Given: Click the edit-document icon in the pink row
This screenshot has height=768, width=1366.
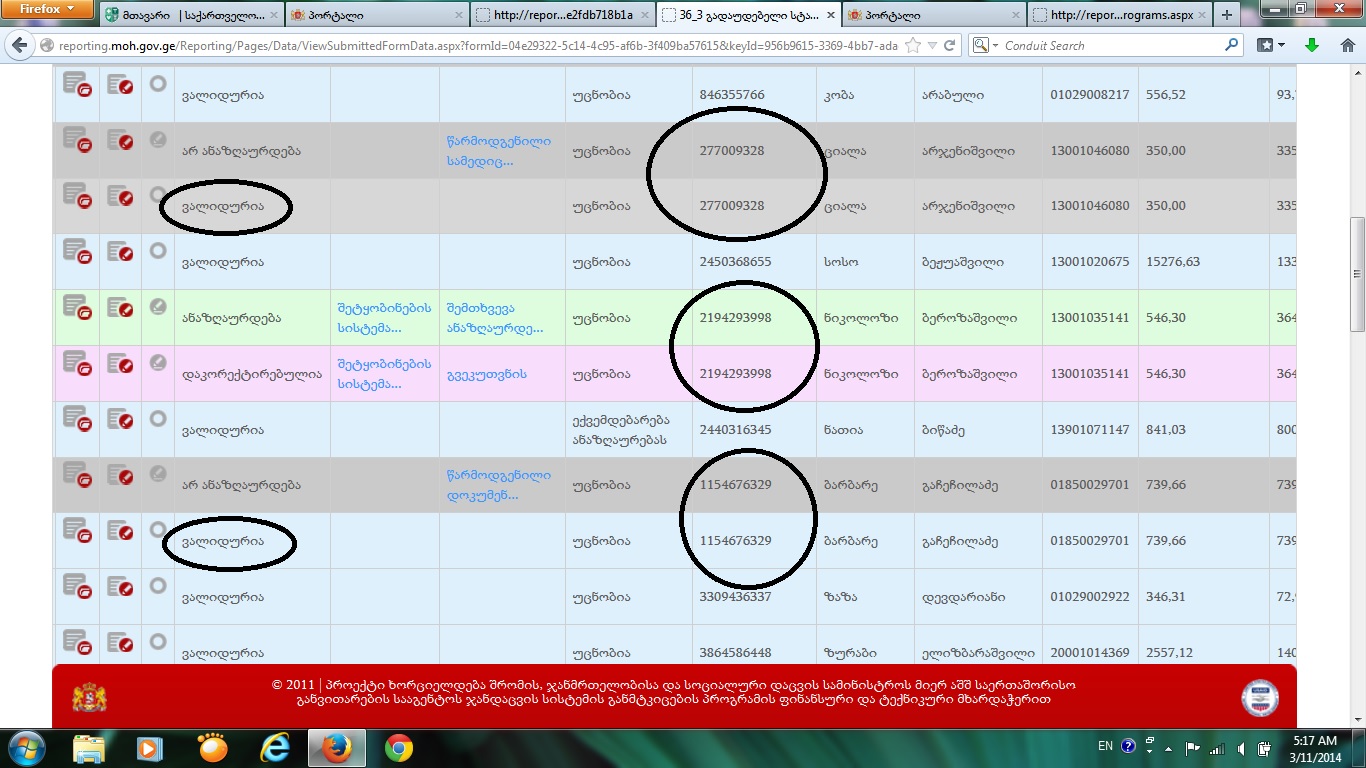Looking at the screenshot, I should (120, 364).
